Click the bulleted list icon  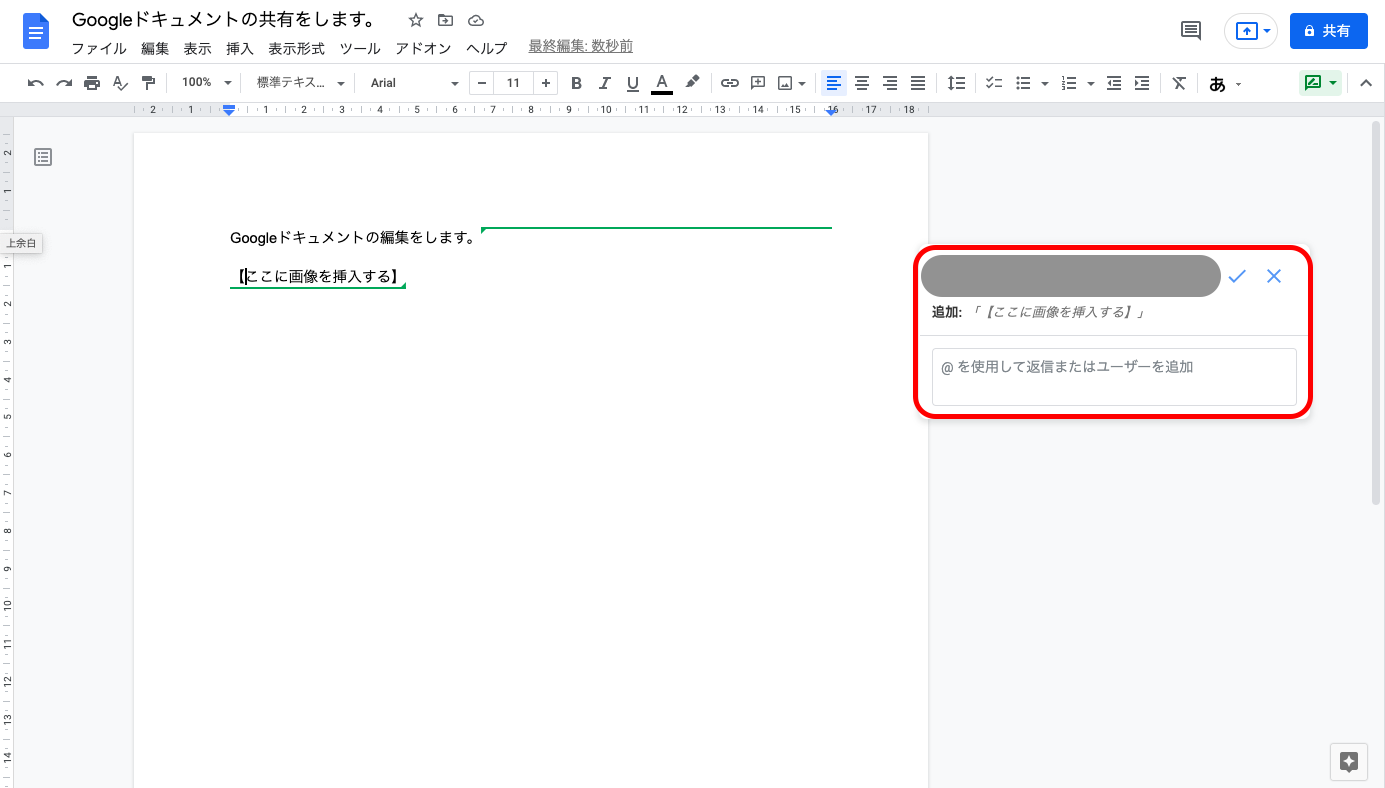click(1023, 83)
